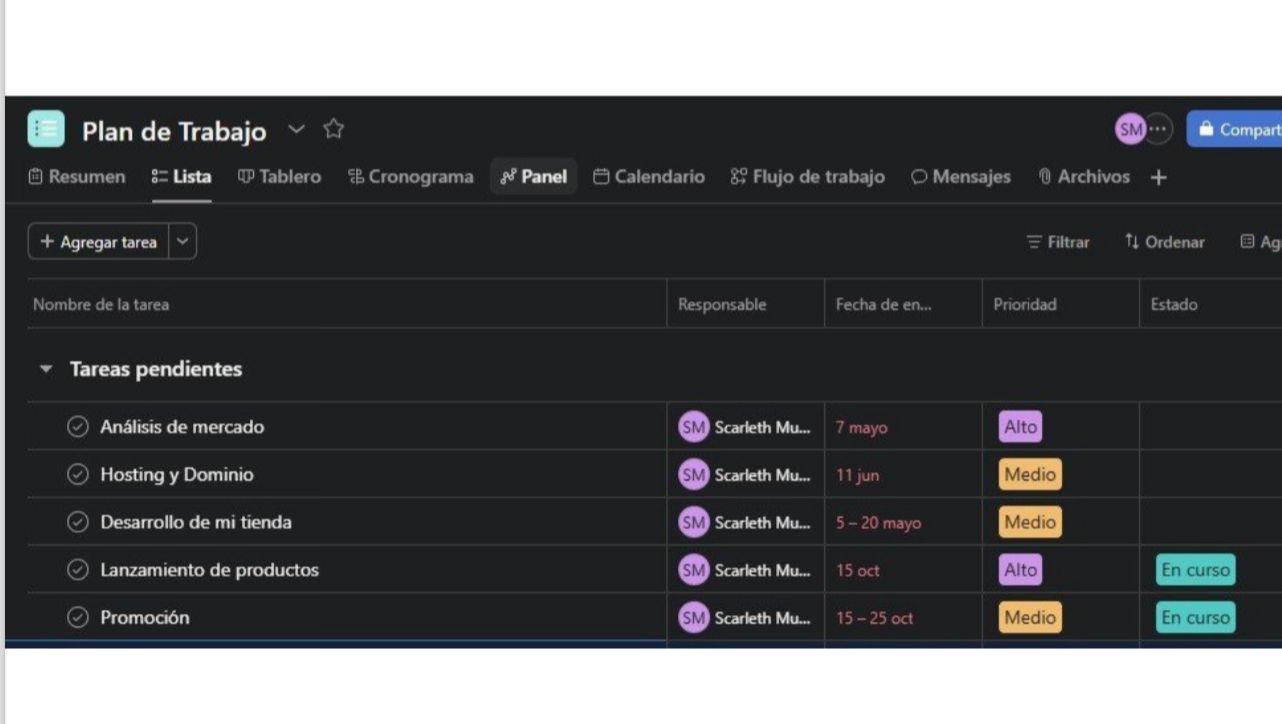Mark Promoción task as complete
Image resolution: width=1282 pixels, height=724 pixels.
[78, 618]
